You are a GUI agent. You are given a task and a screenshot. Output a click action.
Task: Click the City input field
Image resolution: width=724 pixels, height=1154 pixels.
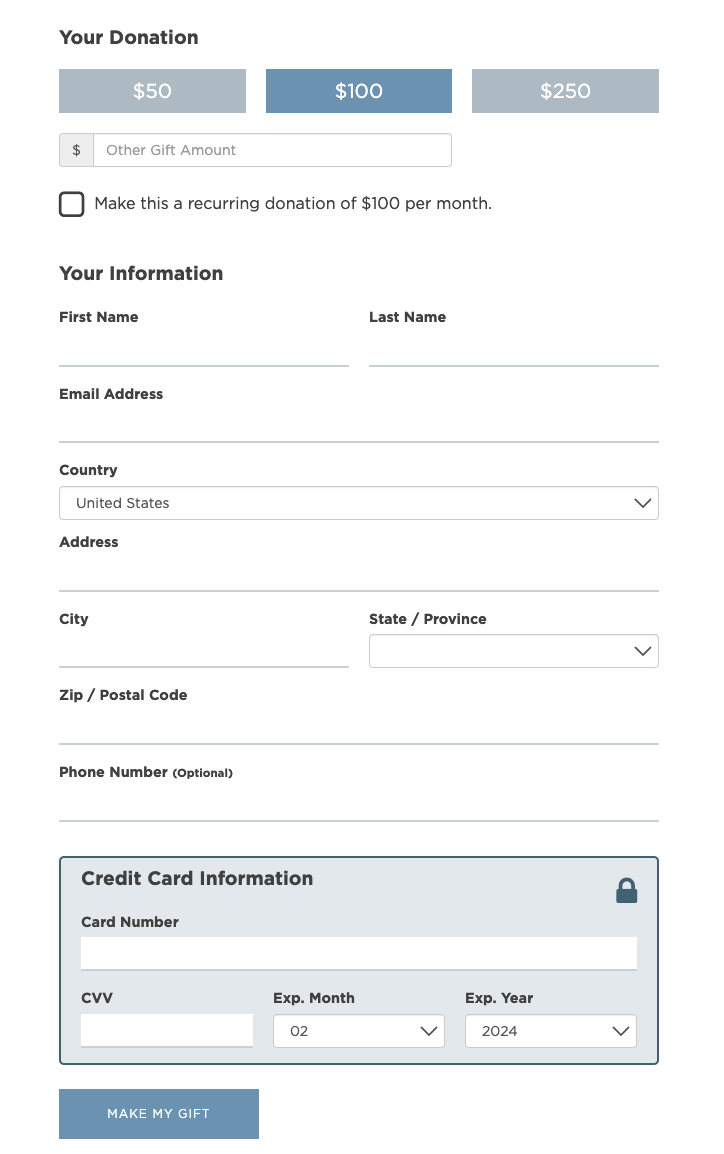coord(203,650)
